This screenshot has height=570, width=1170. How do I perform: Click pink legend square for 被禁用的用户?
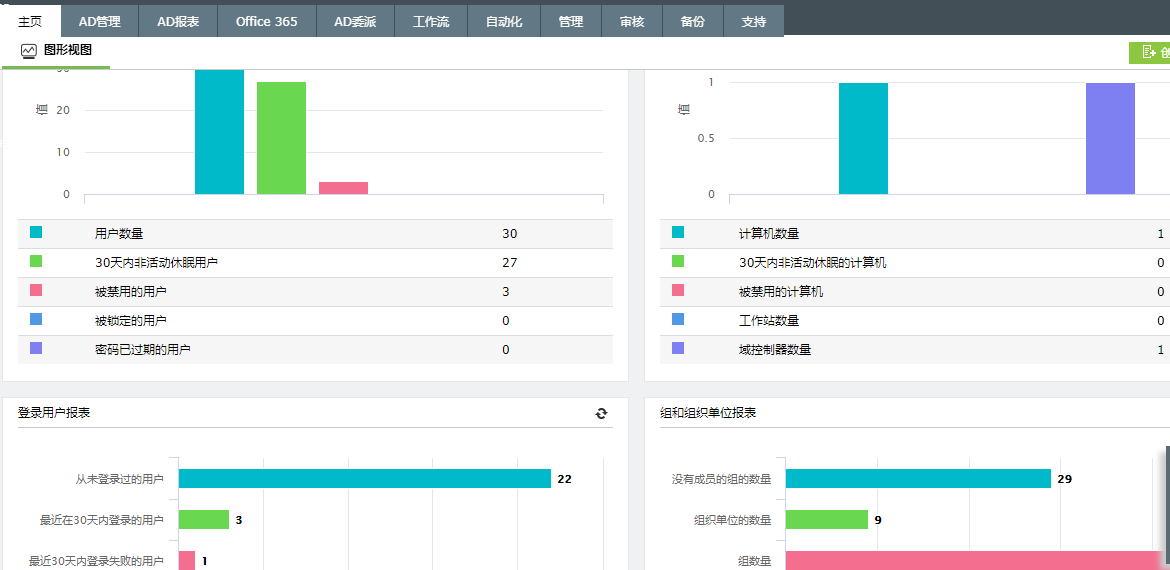point(36,290)
